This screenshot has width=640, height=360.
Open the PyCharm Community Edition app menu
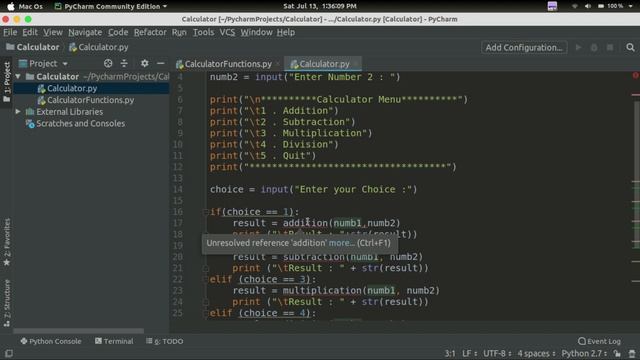[111, 6]
